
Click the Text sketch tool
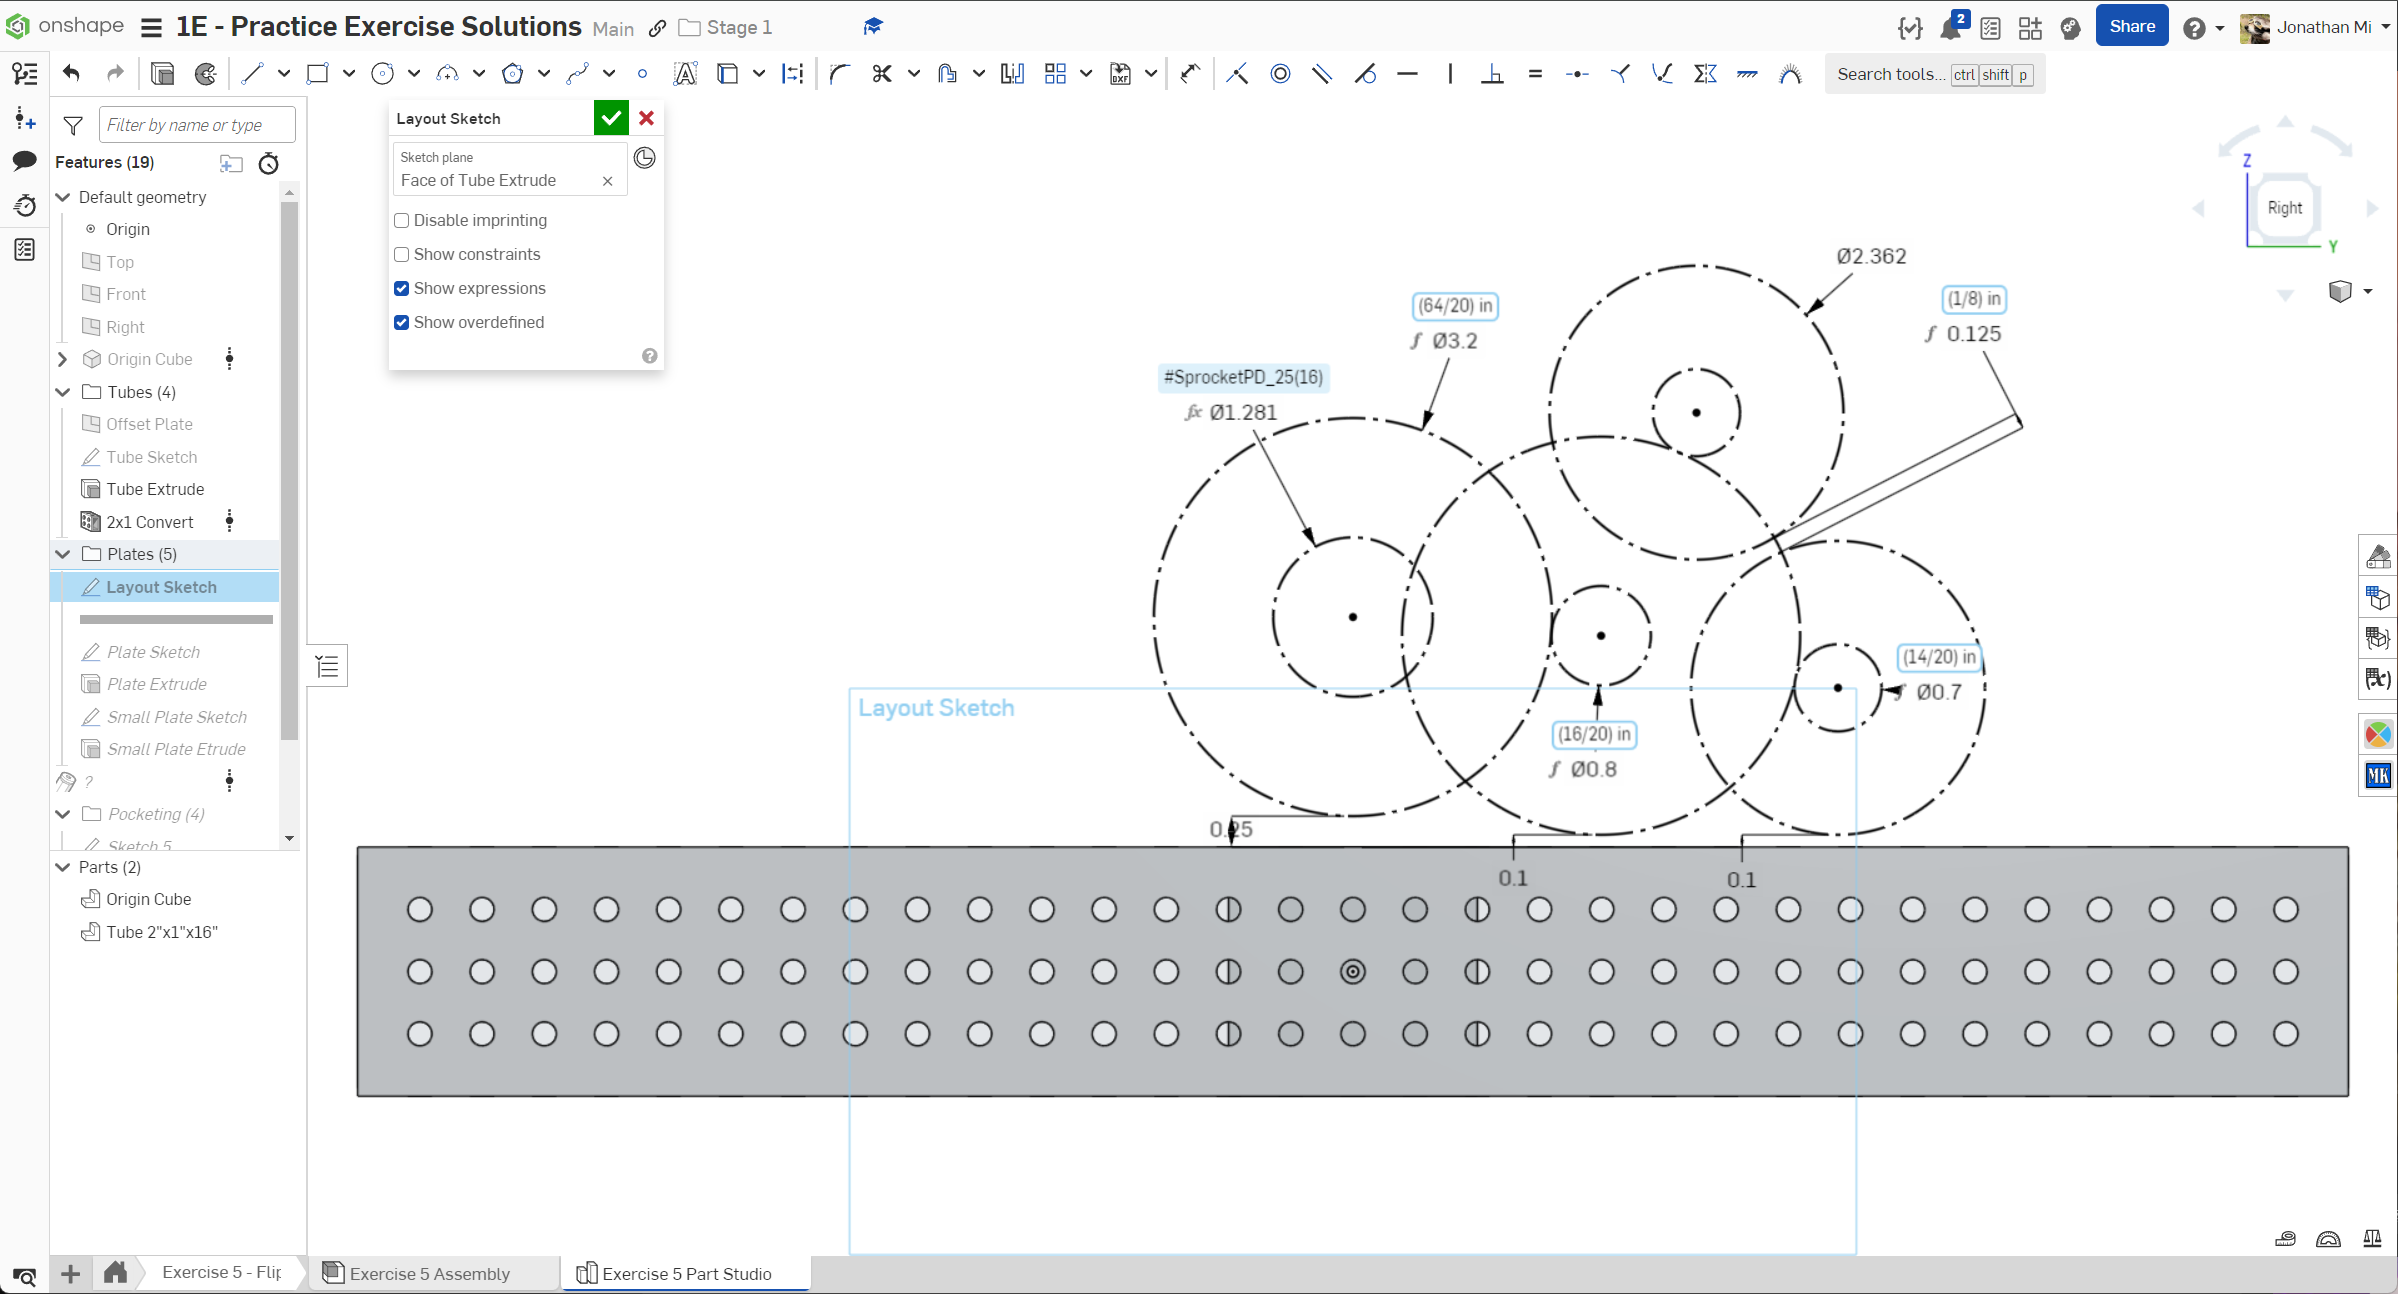(x=685, y=74)
